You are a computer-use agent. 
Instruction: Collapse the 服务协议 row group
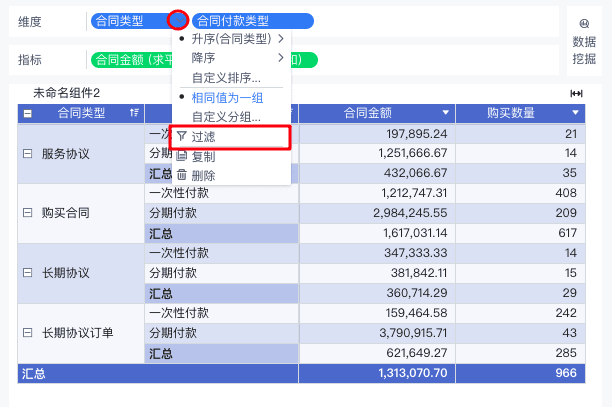pos(28,154)
